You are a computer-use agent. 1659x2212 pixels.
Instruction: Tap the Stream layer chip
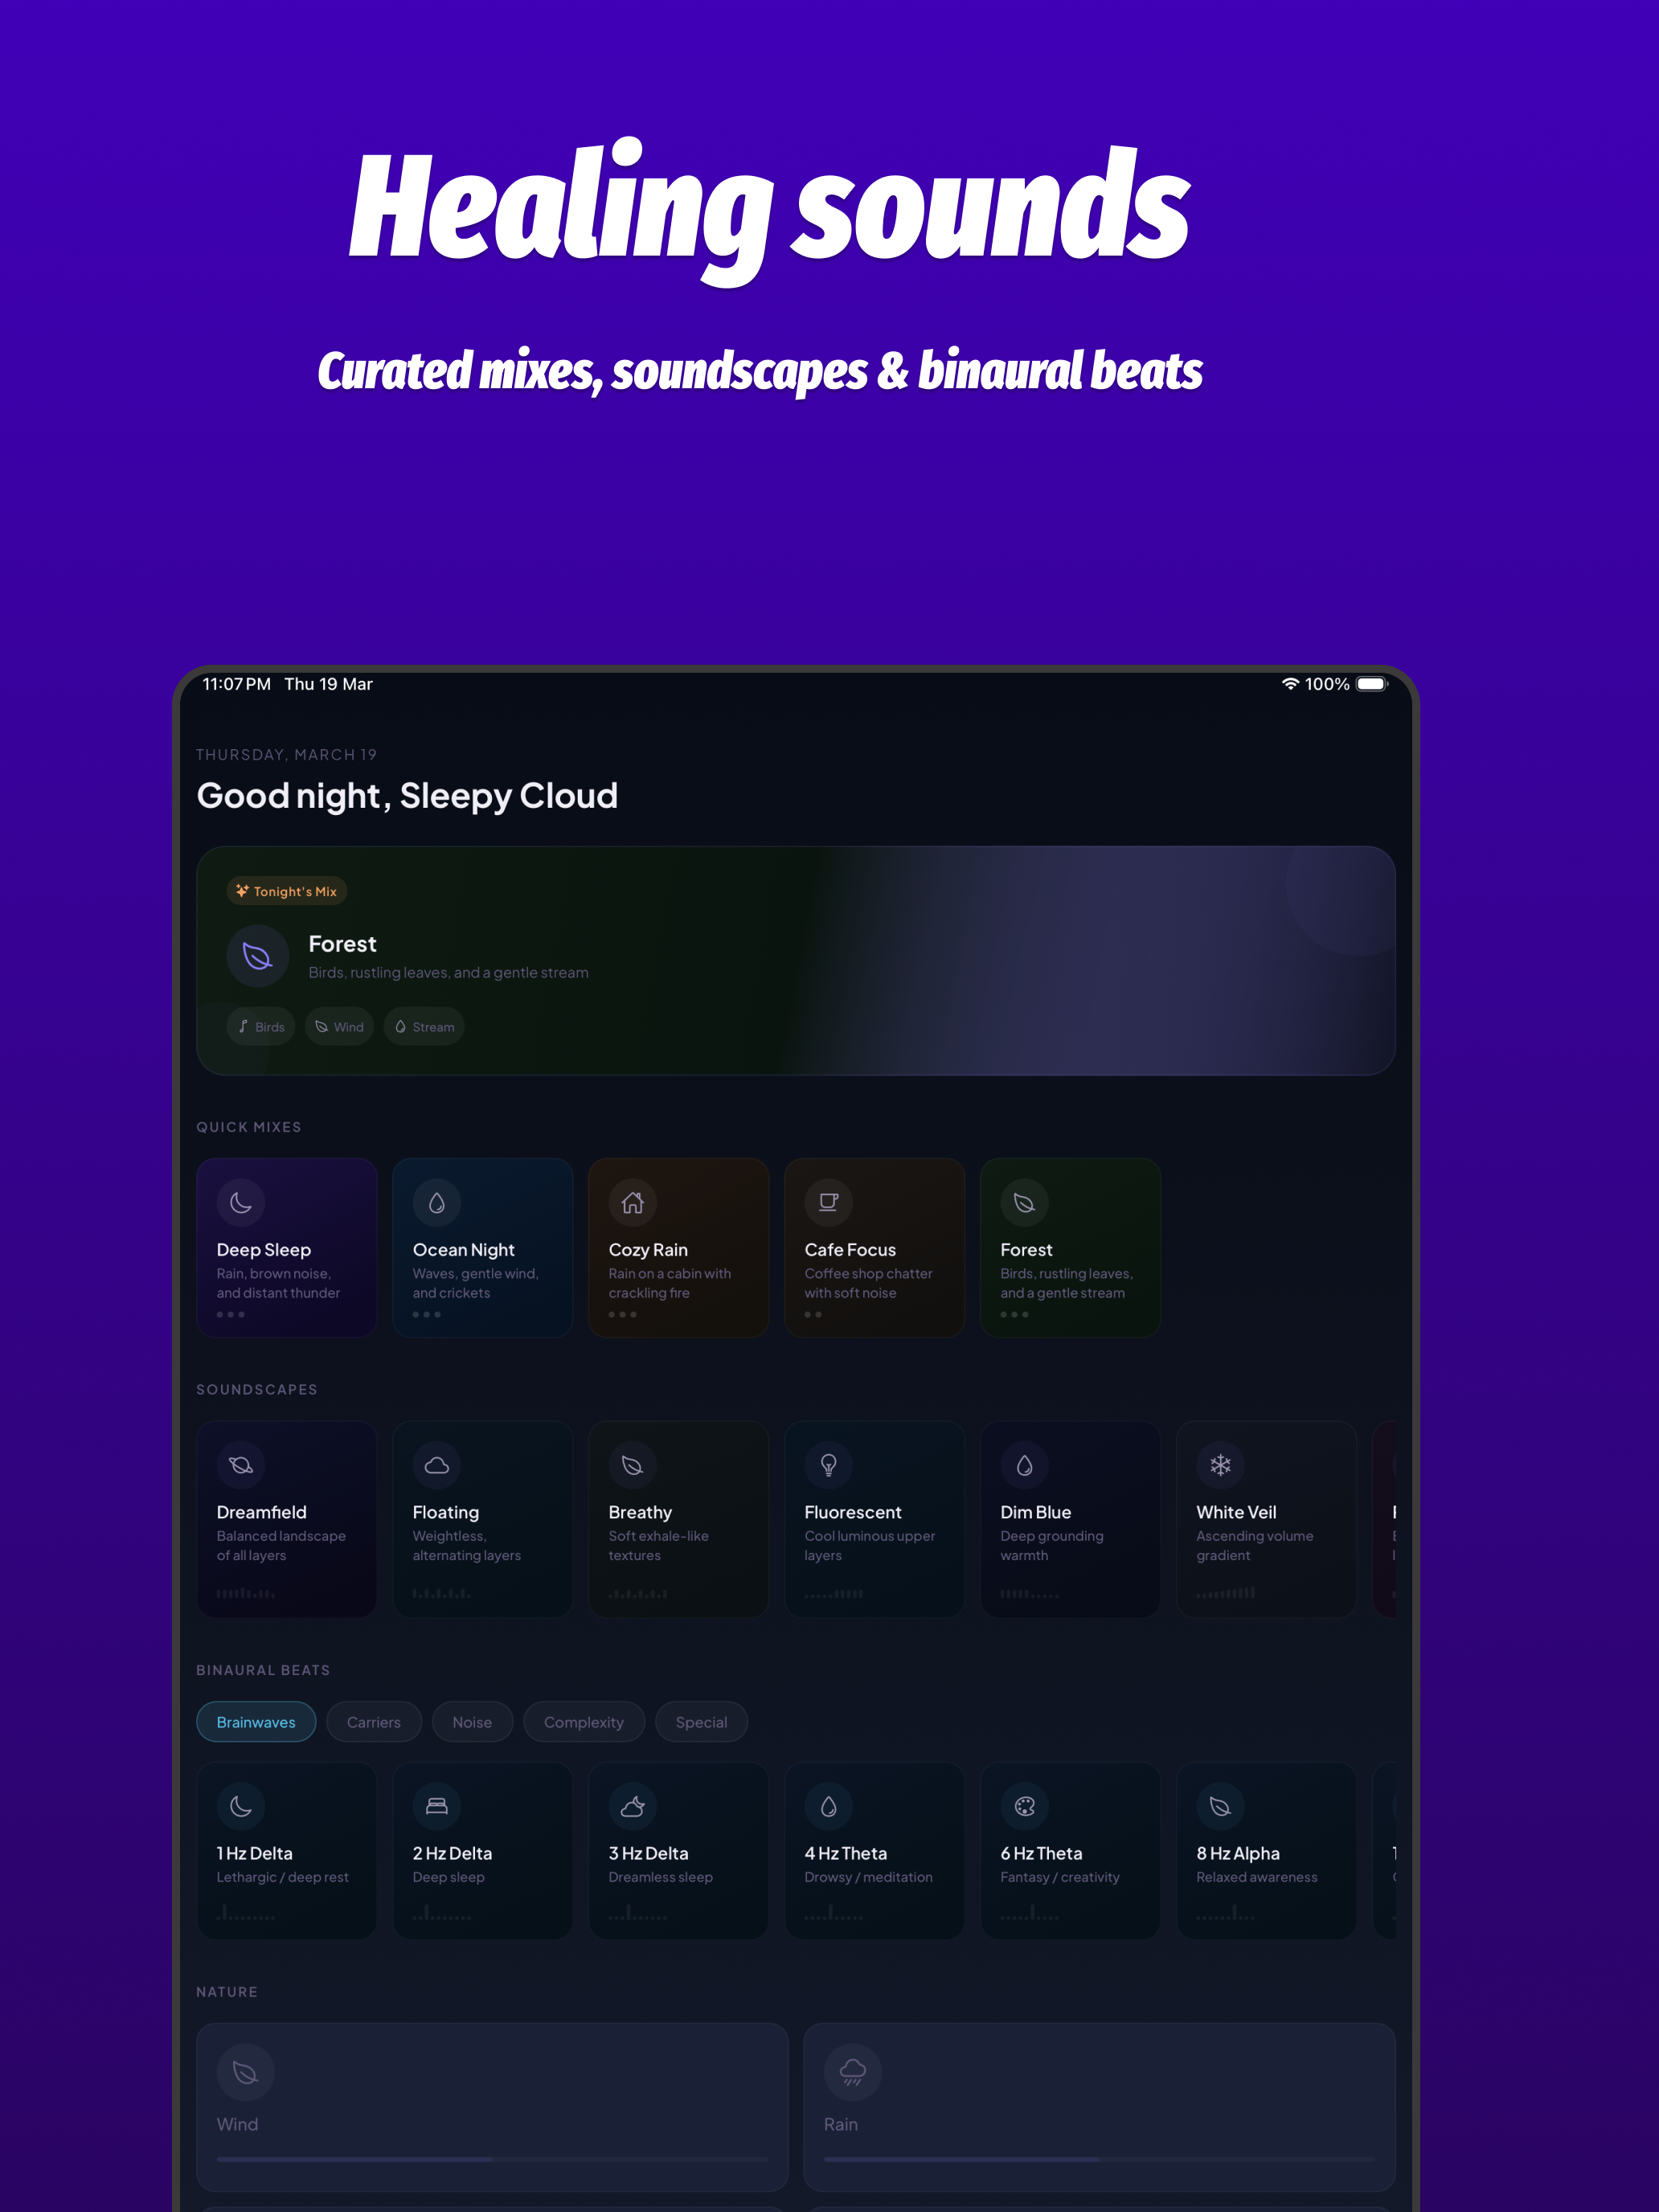(424, 1027)
